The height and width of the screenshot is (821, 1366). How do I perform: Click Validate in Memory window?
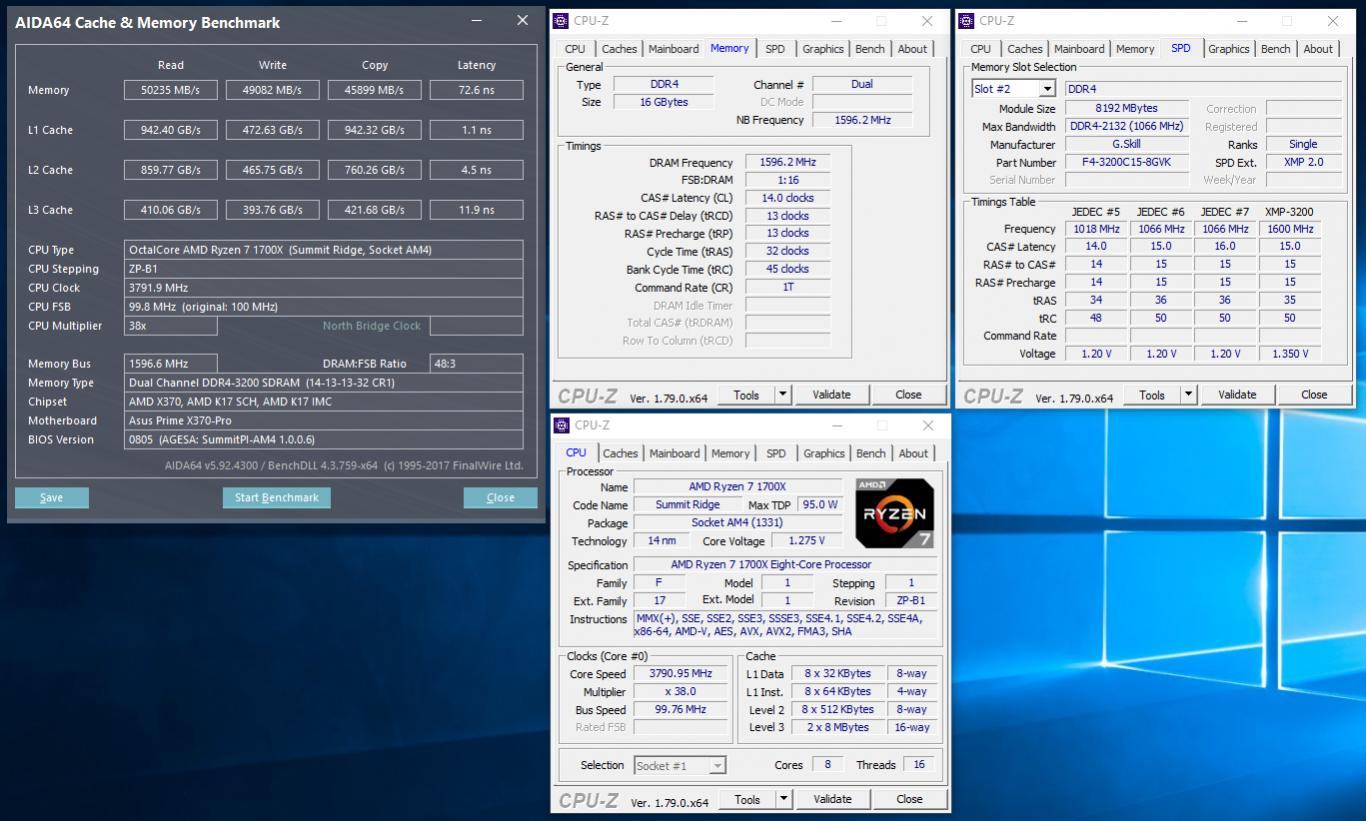pos(831,395)
